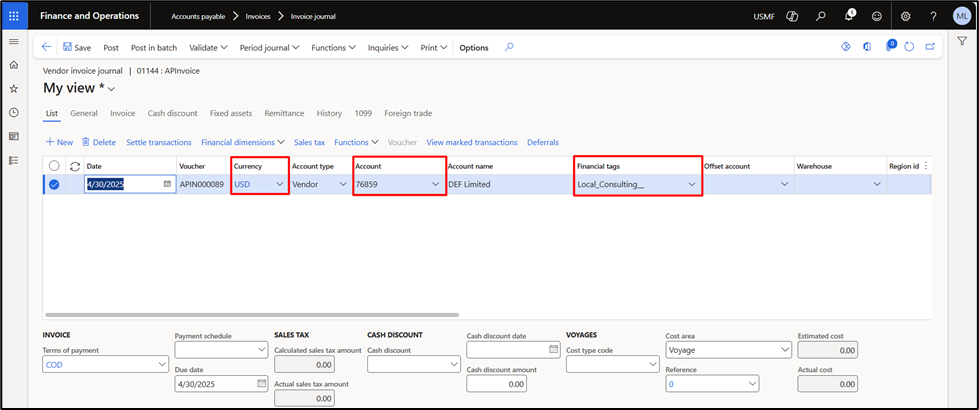
Task: Switch to the Fixed assets tab
Action: pyautogui.click(x=231, y=113)
